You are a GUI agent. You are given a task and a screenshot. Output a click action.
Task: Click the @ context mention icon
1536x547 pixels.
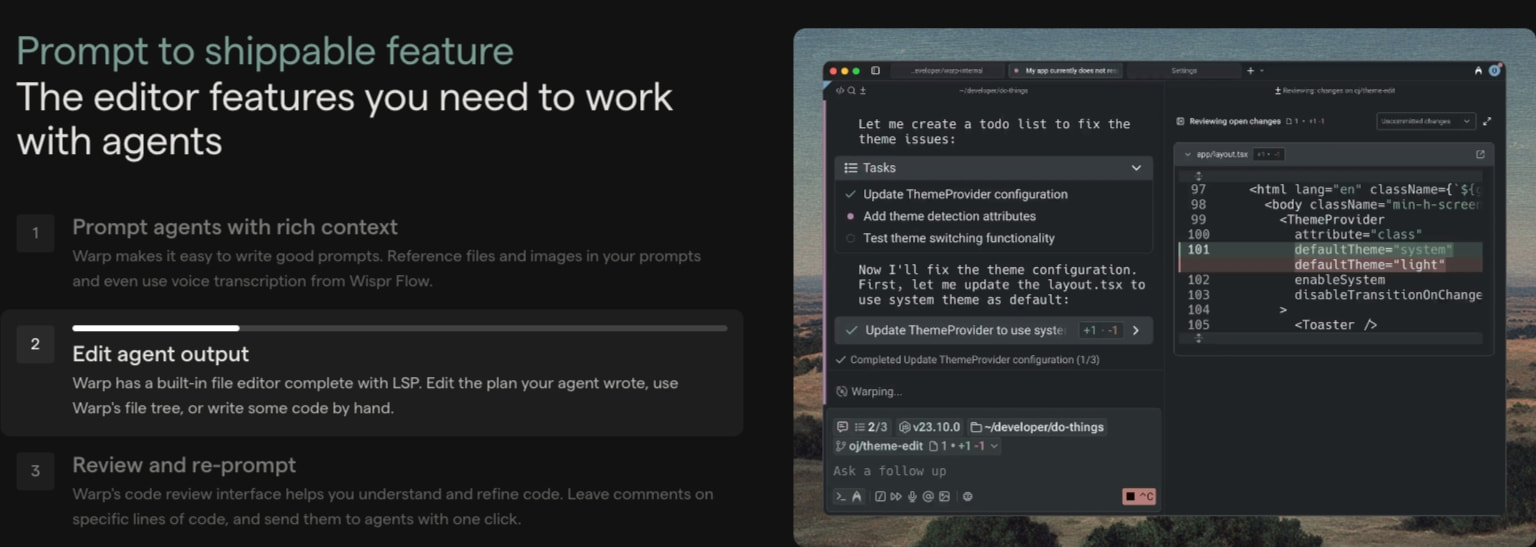click(x=928, y=496)
